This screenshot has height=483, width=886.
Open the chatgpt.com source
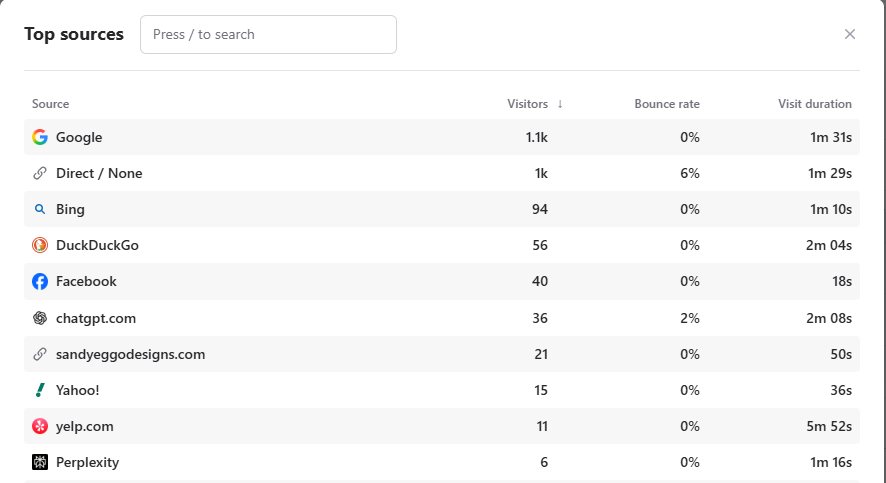tap(95, 318)
